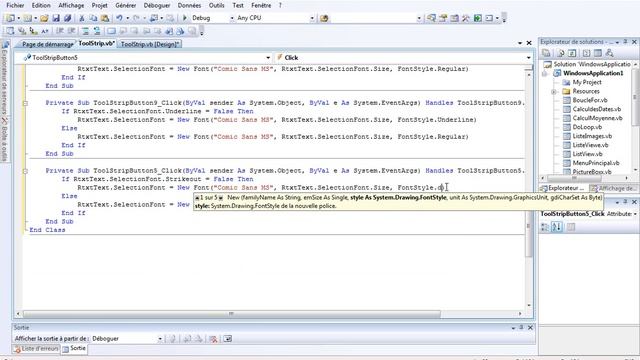Click the Solution Explorer horizontal scrollbar
The width and height of the screenshot is (640, 360).
[x=574, y=178]
